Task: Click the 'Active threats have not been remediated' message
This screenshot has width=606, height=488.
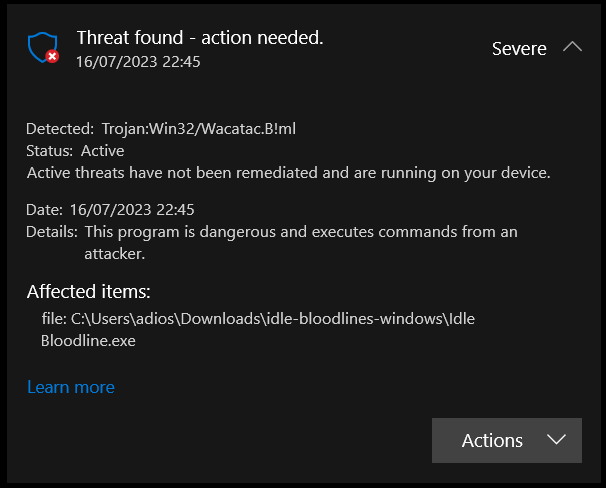Action: [x=288, y=173]
